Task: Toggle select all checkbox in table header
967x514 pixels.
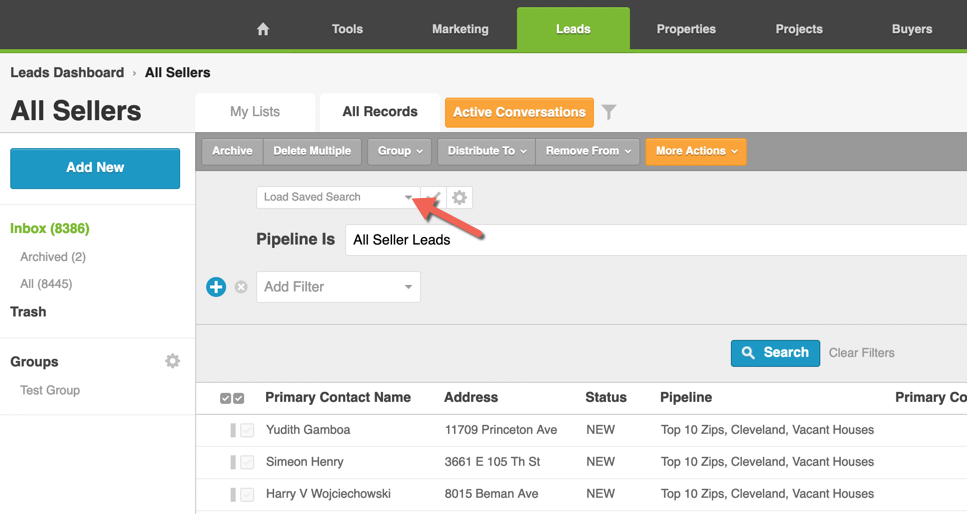Action: tap(232, 398)
